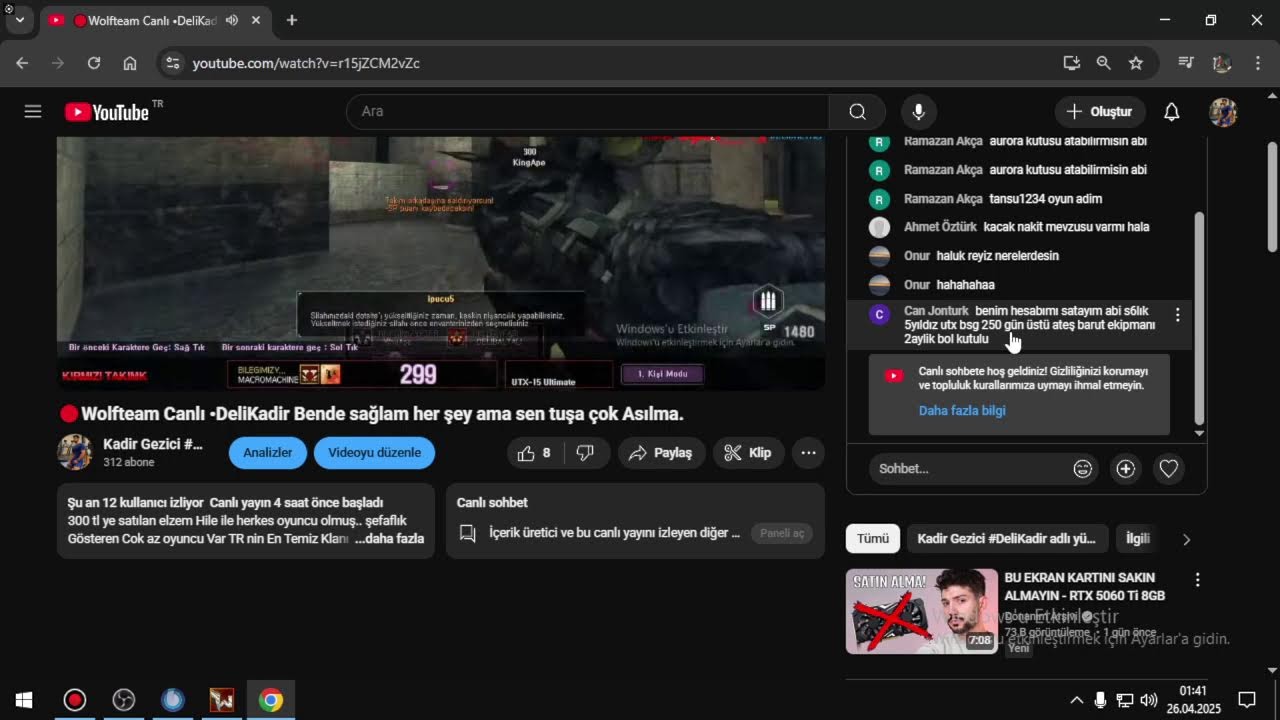Click the search magnifier button
The width and height of the screenshot is (1280, 720).
[857, 112]
